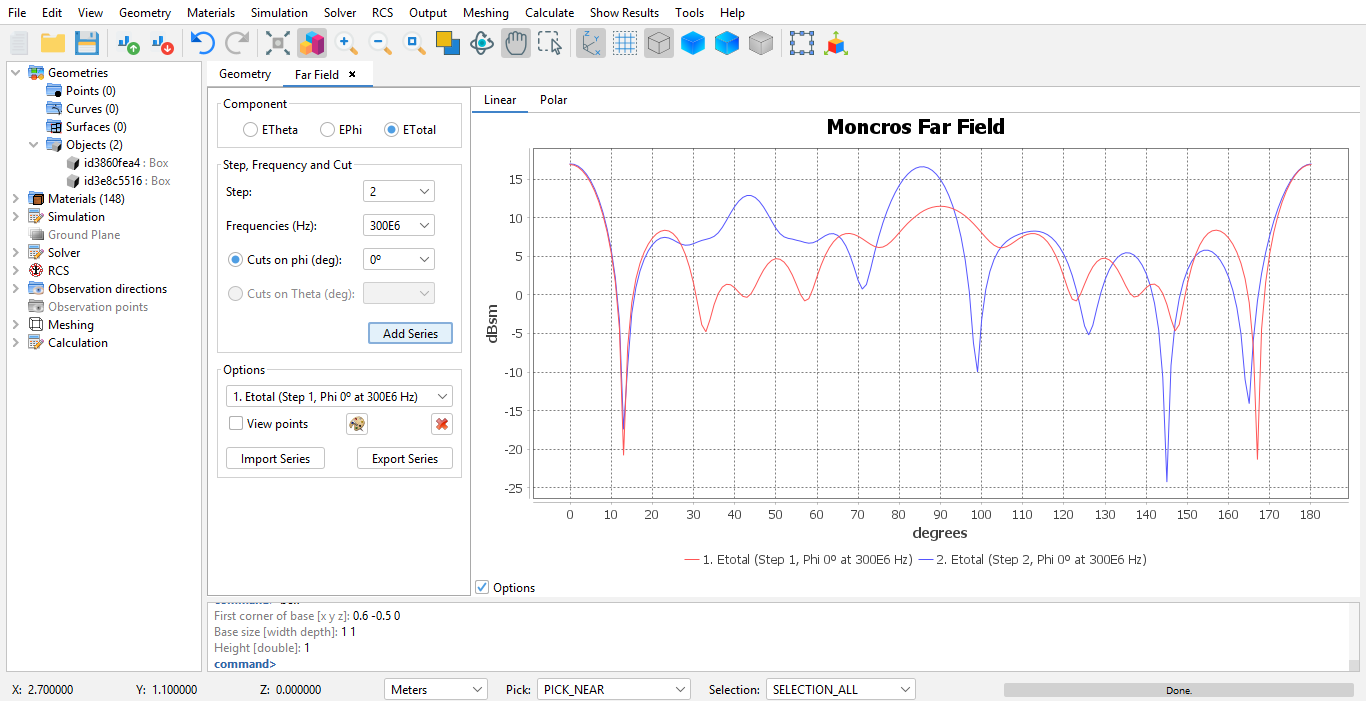Click the Undo arrow icon
Screen dimensions: 1366x701
pyautogui.click(x=203, y=43)
